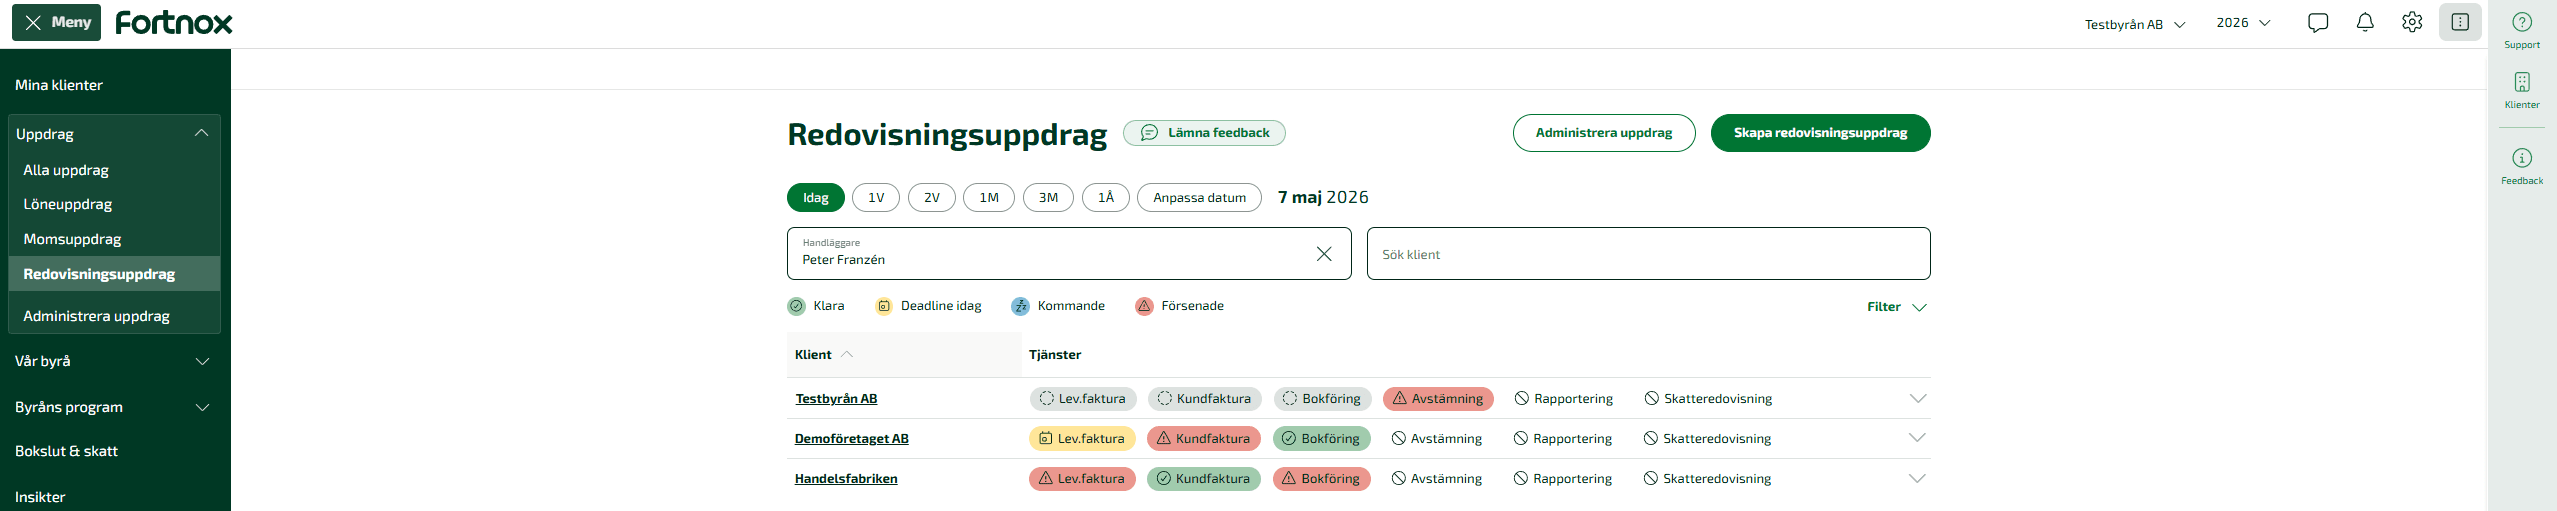Screen dimensions: 2557x511
Task: Select the 1V date range
Action: [876, 198]
